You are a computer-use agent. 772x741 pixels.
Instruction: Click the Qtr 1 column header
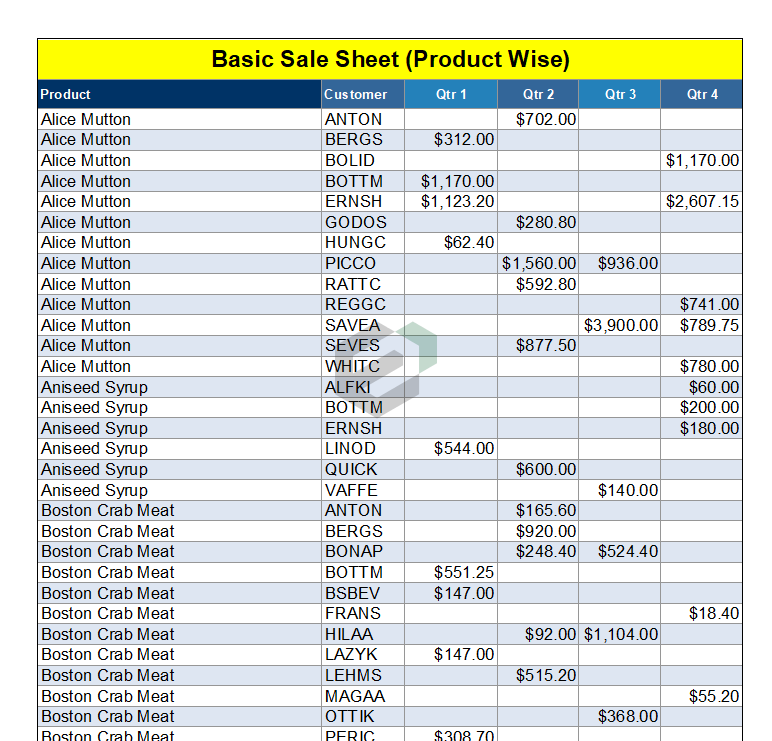(x=451, y=94)
